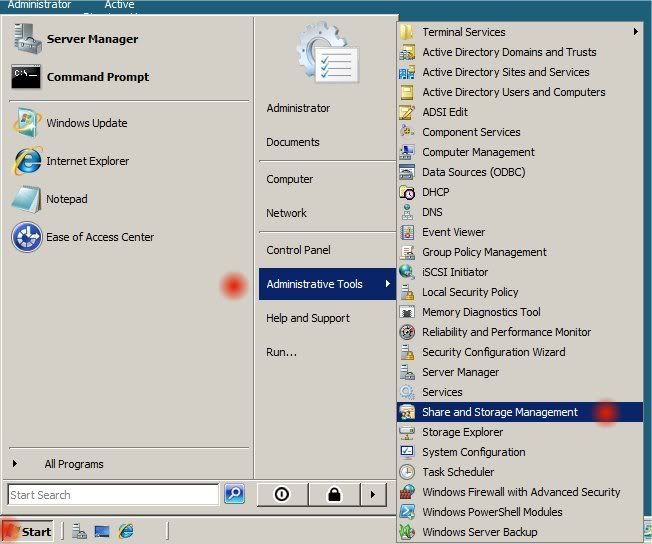Click the user account picture thumbnail
Screen dimensions: 652x544
pyautogui.click(x=328, y=54)
